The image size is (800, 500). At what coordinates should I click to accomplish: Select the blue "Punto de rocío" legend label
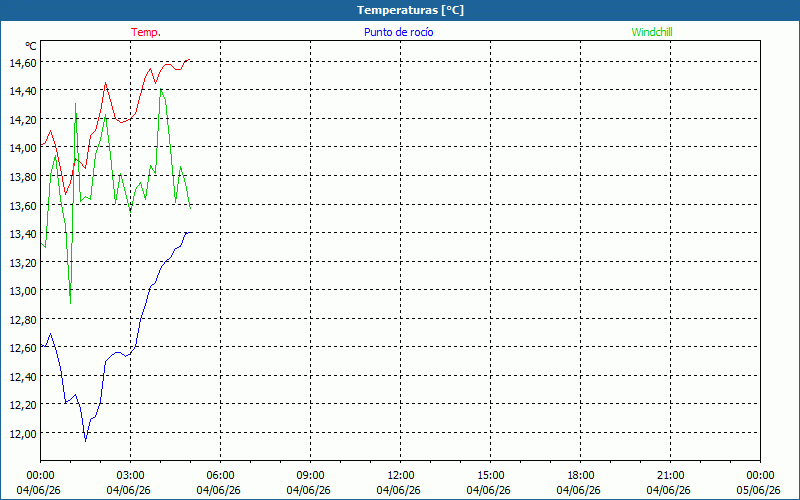(x=398, y=32)
